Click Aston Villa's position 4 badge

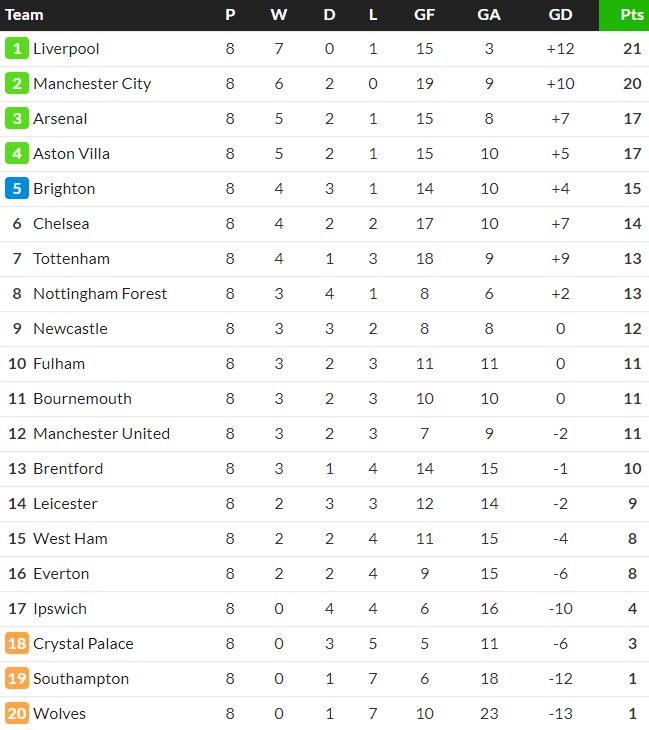pos(16,153)
